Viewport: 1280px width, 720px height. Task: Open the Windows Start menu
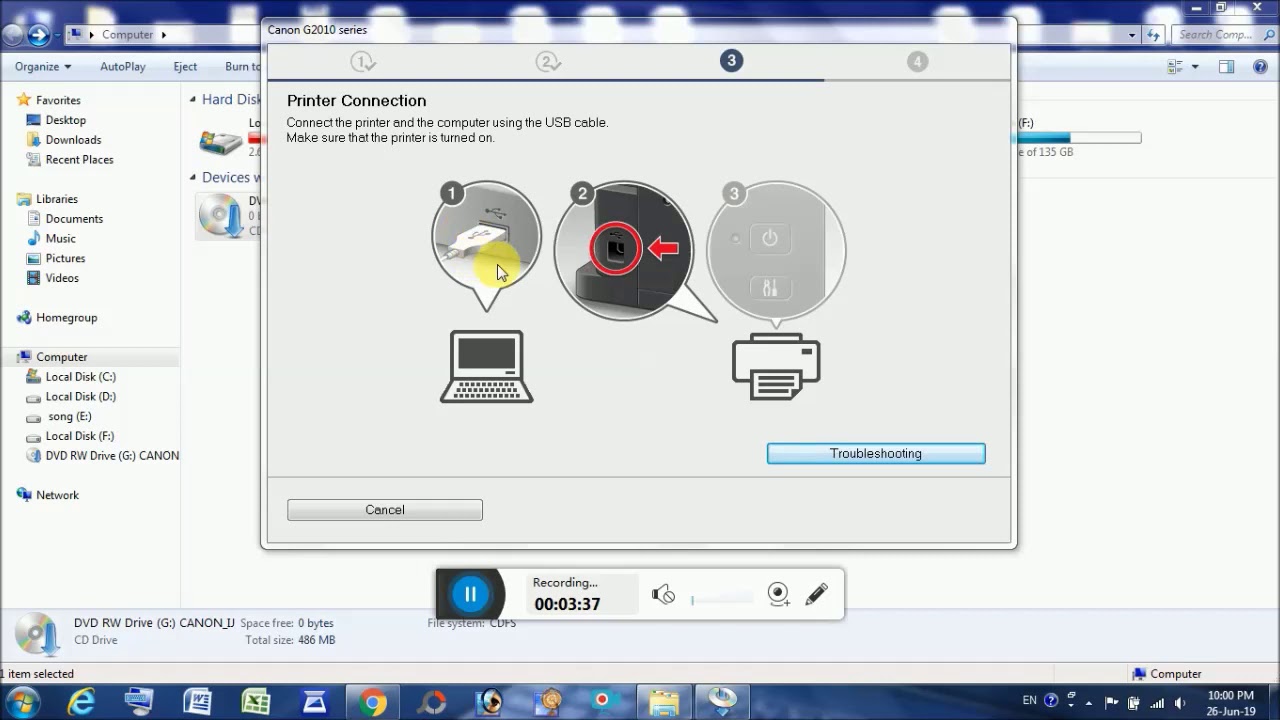click(21, 701)
